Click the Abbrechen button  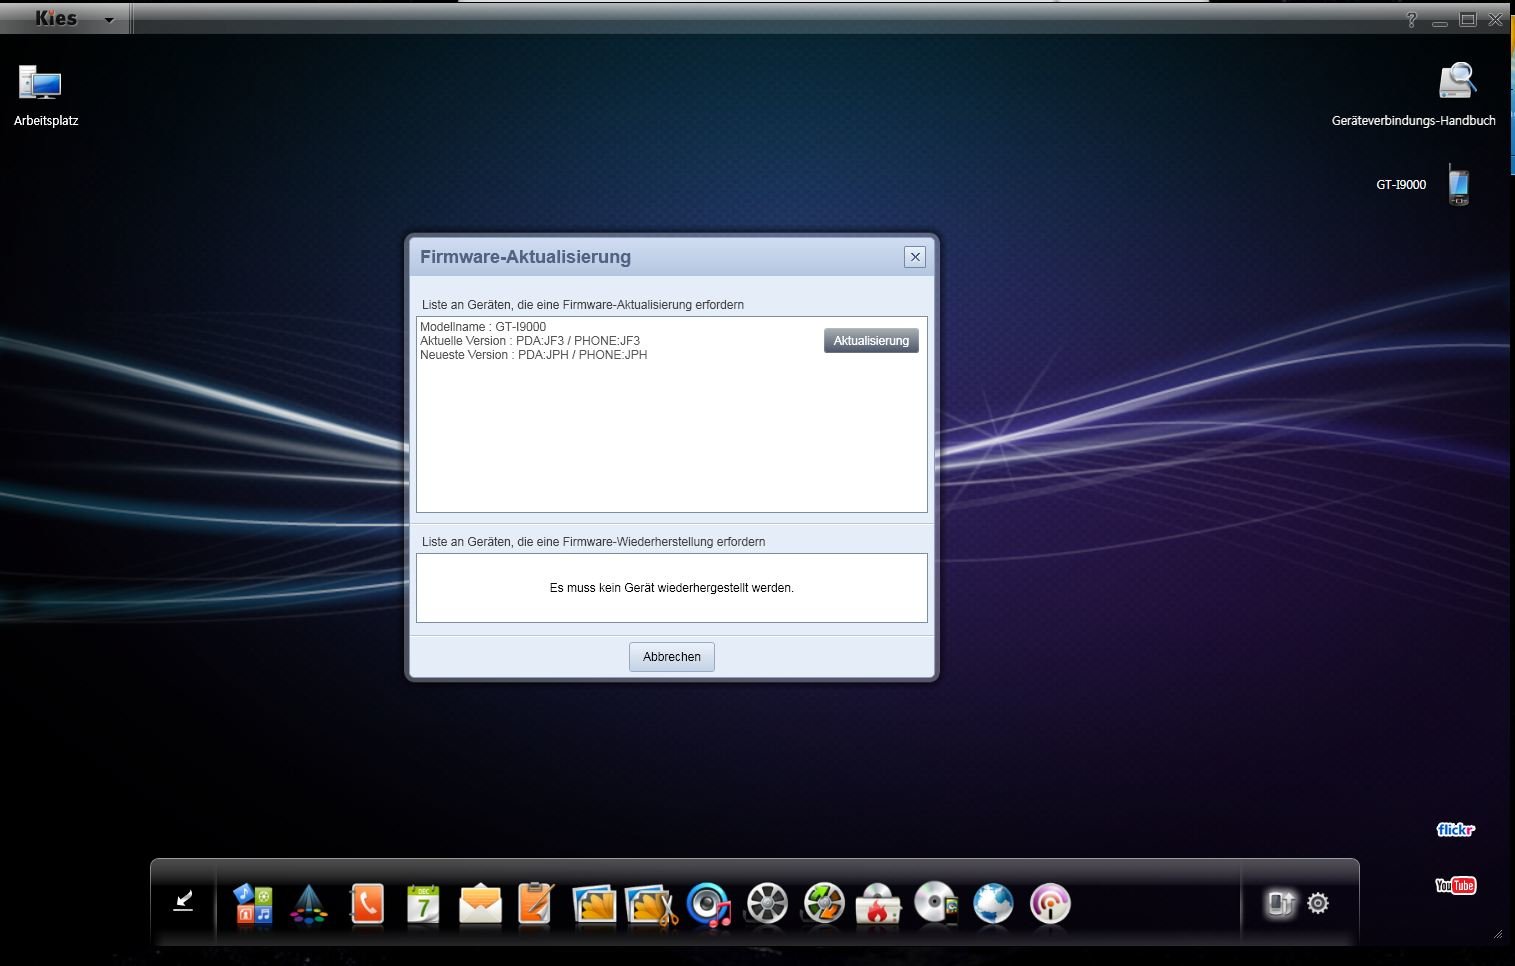tap(672, 657)
